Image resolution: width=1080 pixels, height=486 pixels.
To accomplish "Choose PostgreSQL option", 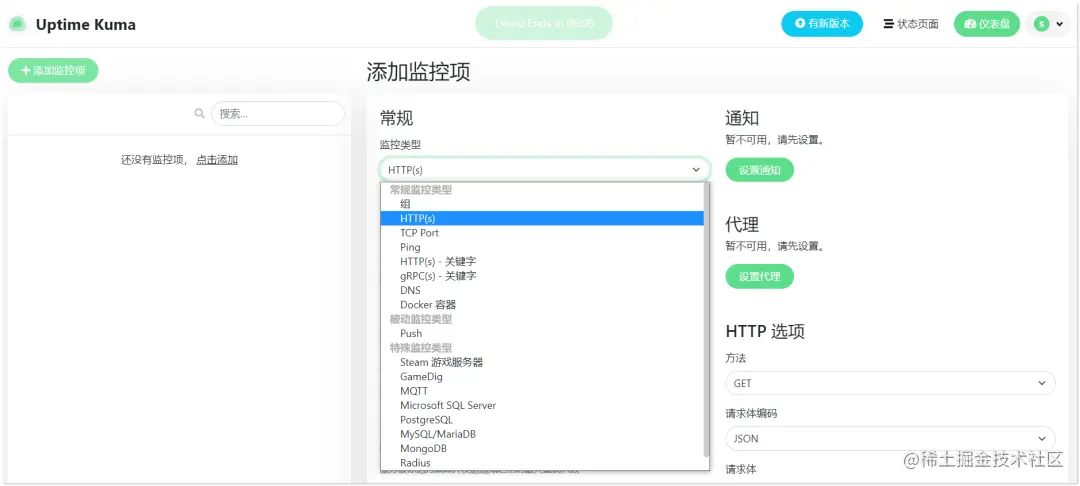I will (x=542, y=420).
